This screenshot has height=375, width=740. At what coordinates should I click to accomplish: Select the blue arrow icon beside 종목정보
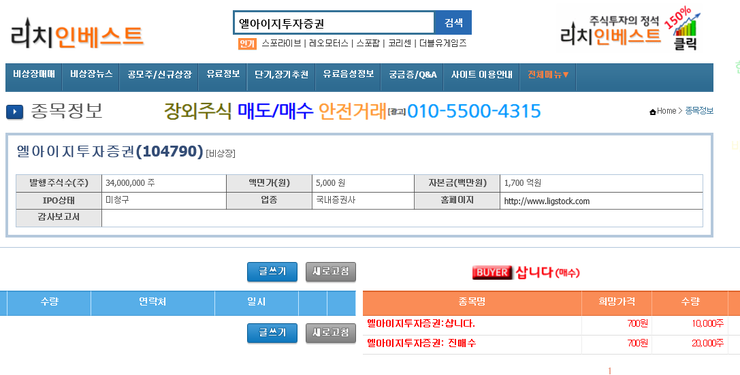coord(14,112)
